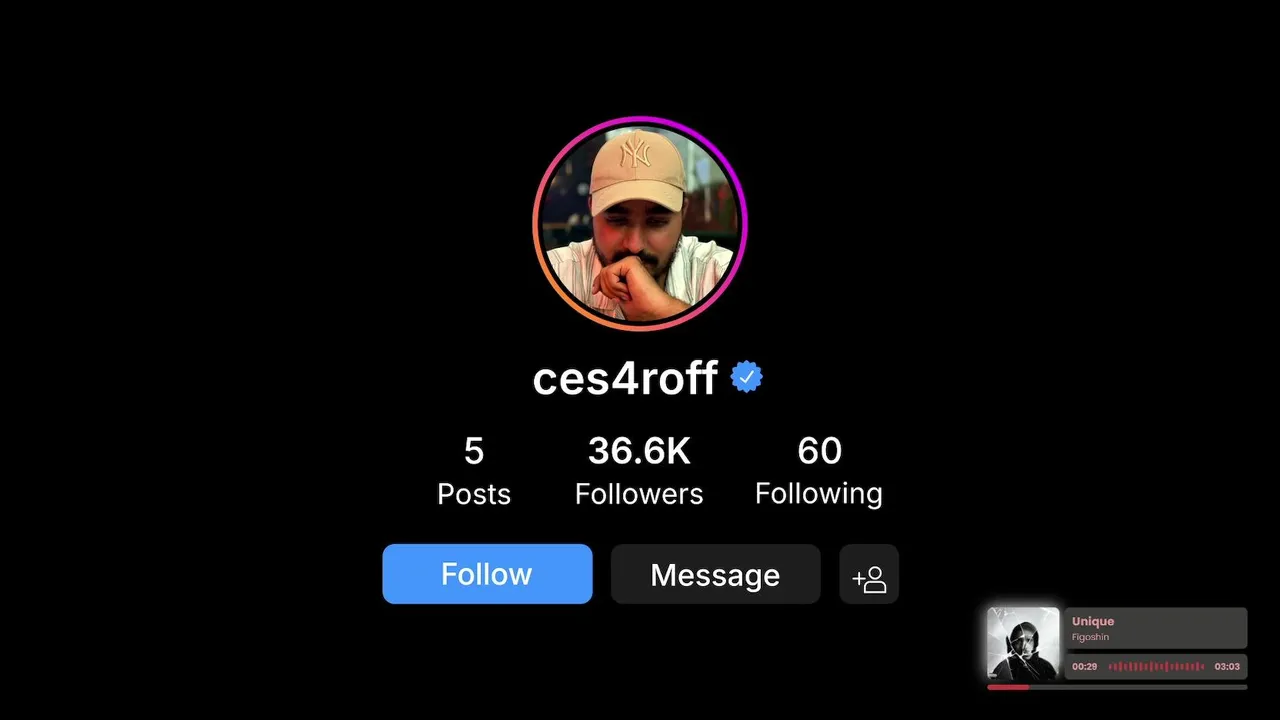The width and height of the screenshot is (1280, 720).
Task: Open the Posts label
Action: 474,494
